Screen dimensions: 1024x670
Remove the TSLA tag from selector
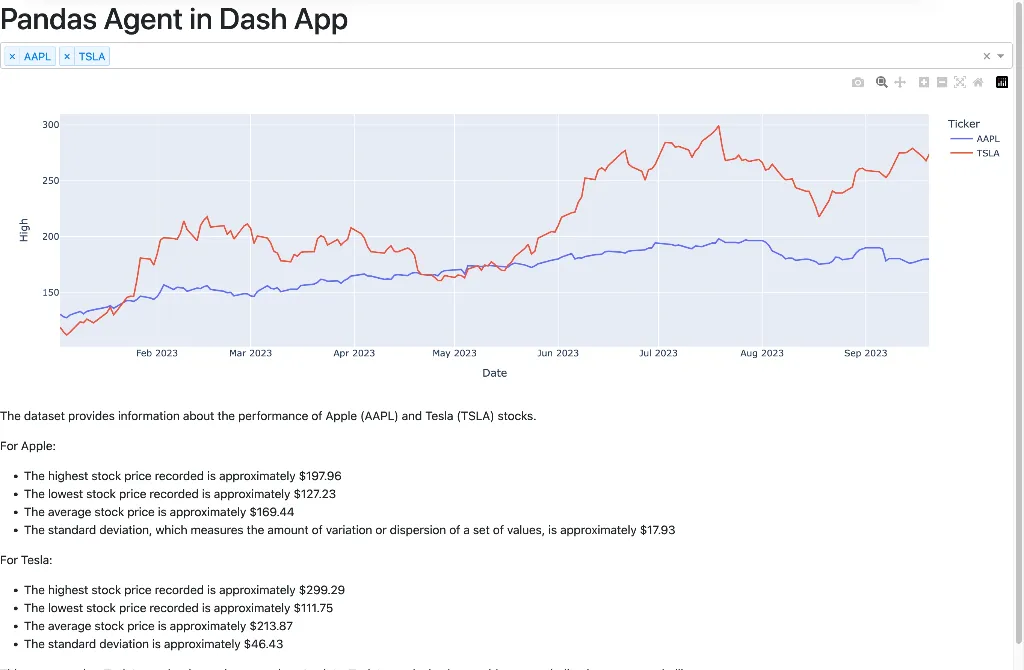click(x=67, y=57)
